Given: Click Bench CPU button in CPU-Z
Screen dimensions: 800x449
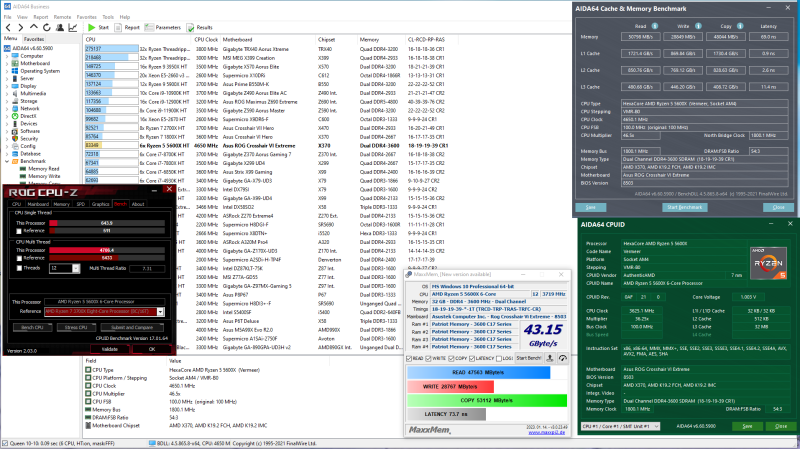Looking at the screenshot, I should pos(32,327).
